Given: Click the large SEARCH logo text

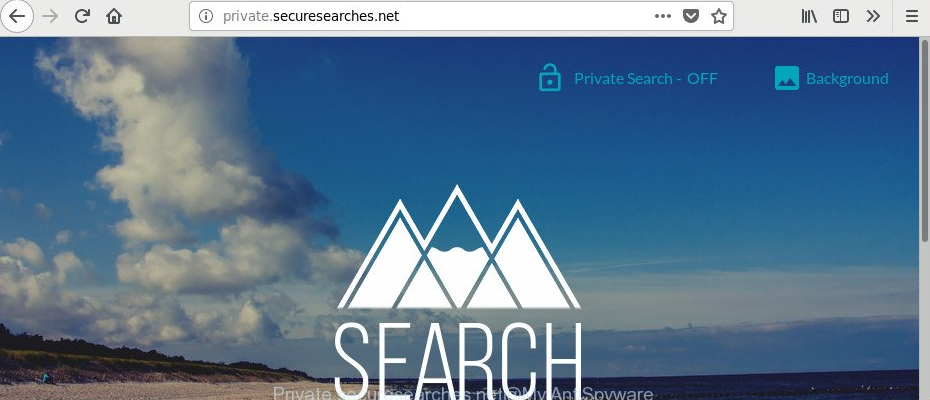Looking at the screenshot, I should pyautogui.click(x=458, y=361).
